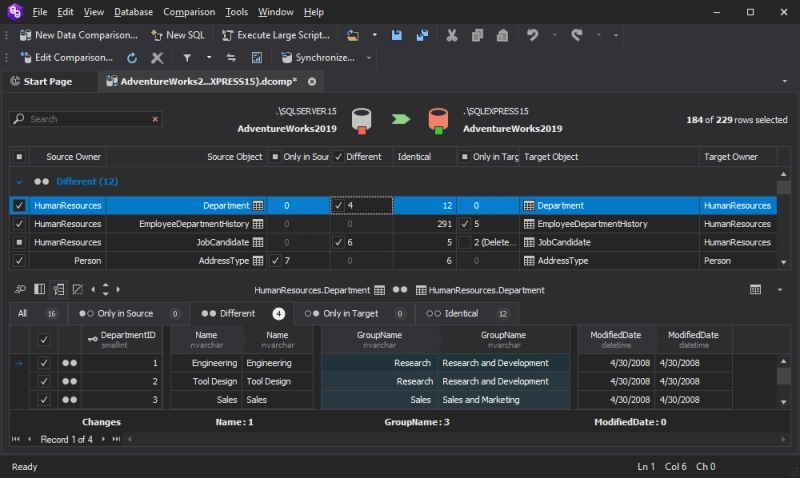Toggle the Different column header checkbox

click(x=338, y=157)
